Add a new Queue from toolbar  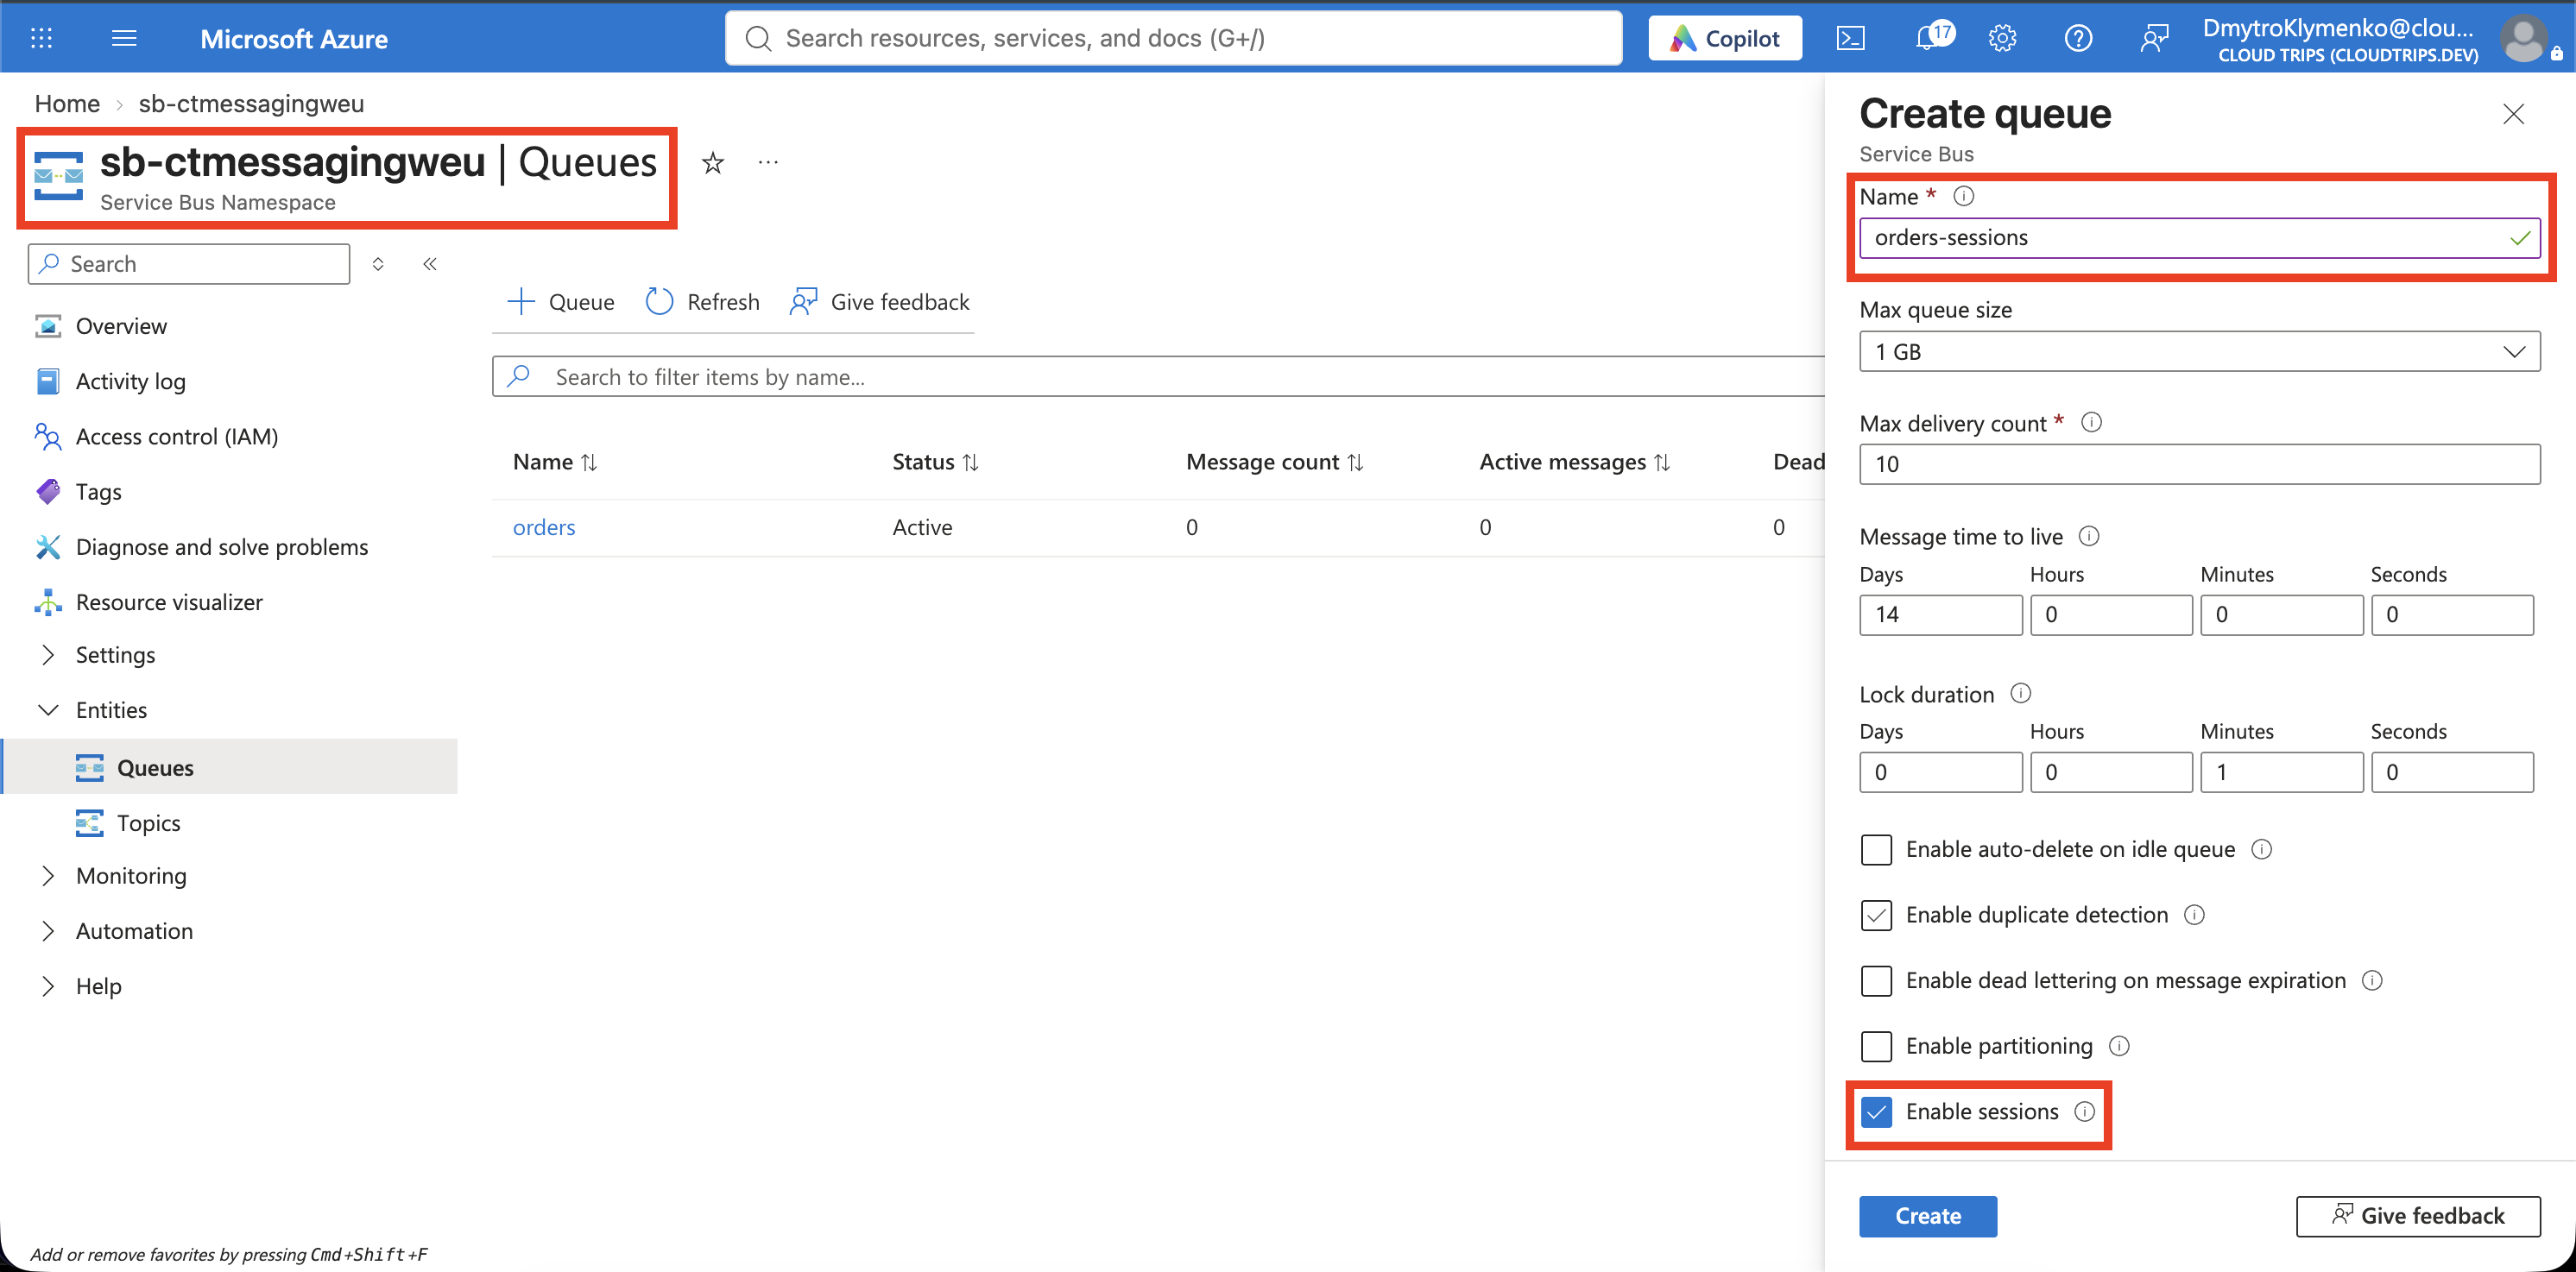click(561, 302)
